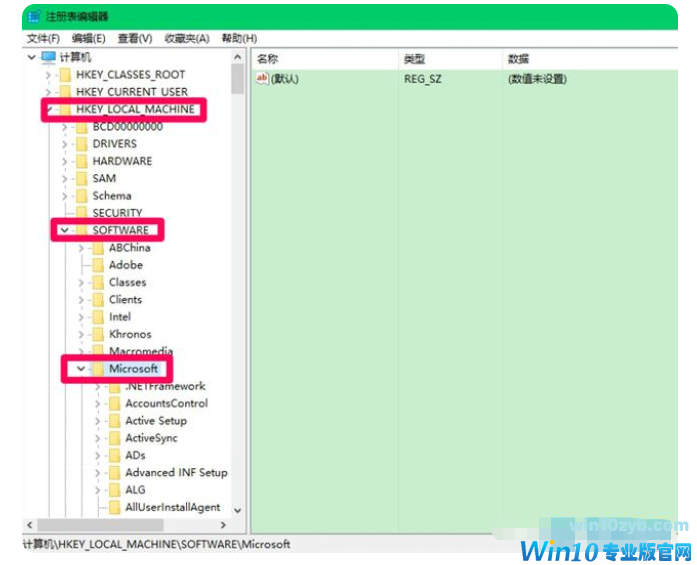Click the HARDWARE folder icon
Screen dimensions: 697x565
82,161
